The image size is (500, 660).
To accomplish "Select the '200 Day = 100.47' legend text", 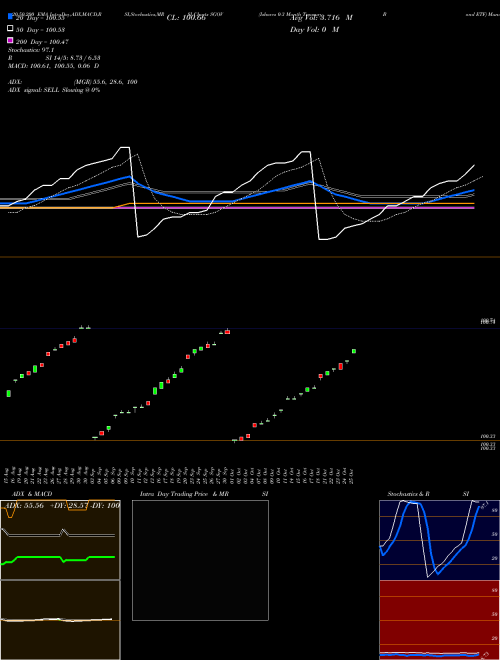I will pyautogui.click(x=42, y=42).
